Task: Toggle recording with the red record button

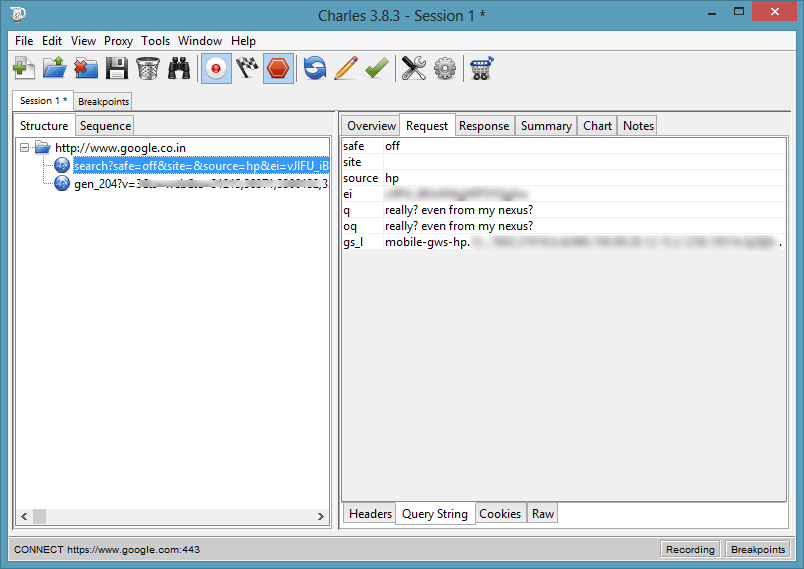Action: point(216,68)
